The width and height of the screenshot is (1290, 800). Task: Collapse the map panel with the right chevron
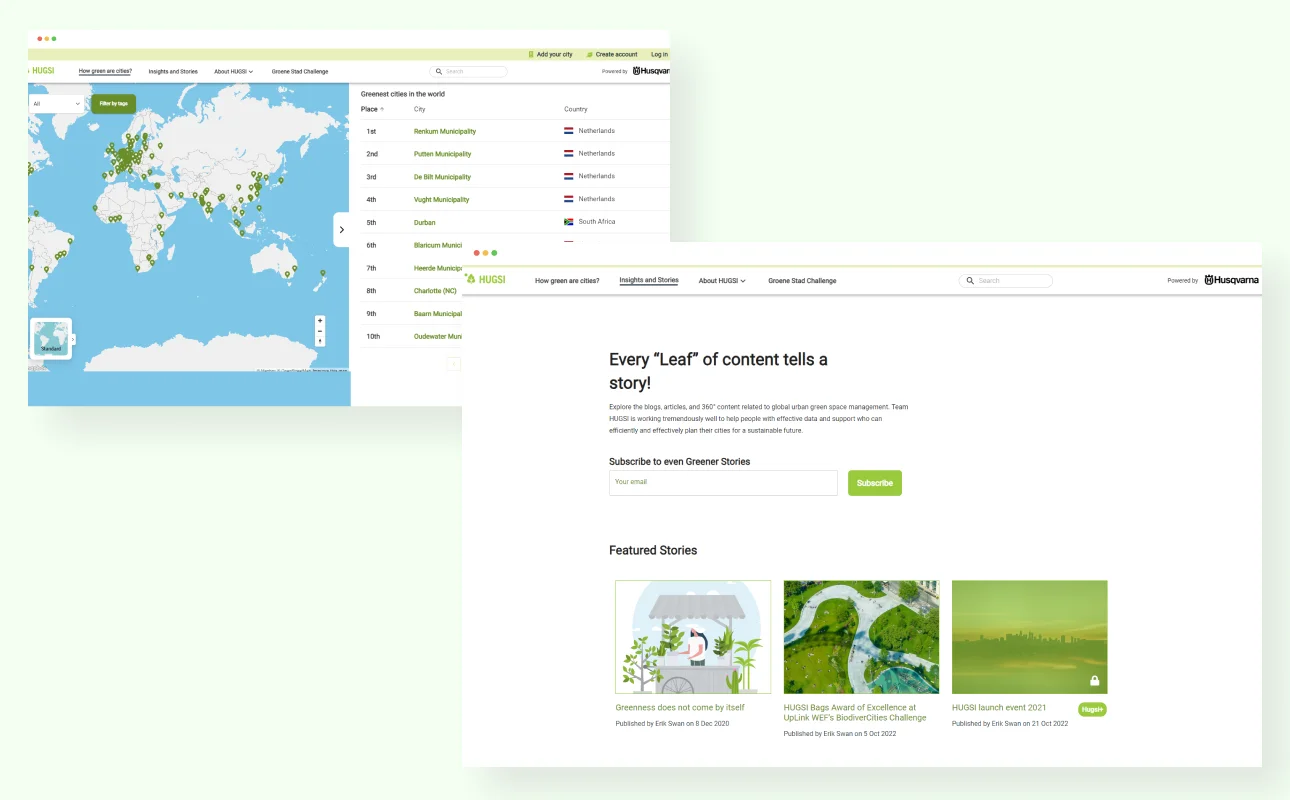(341, 230)
